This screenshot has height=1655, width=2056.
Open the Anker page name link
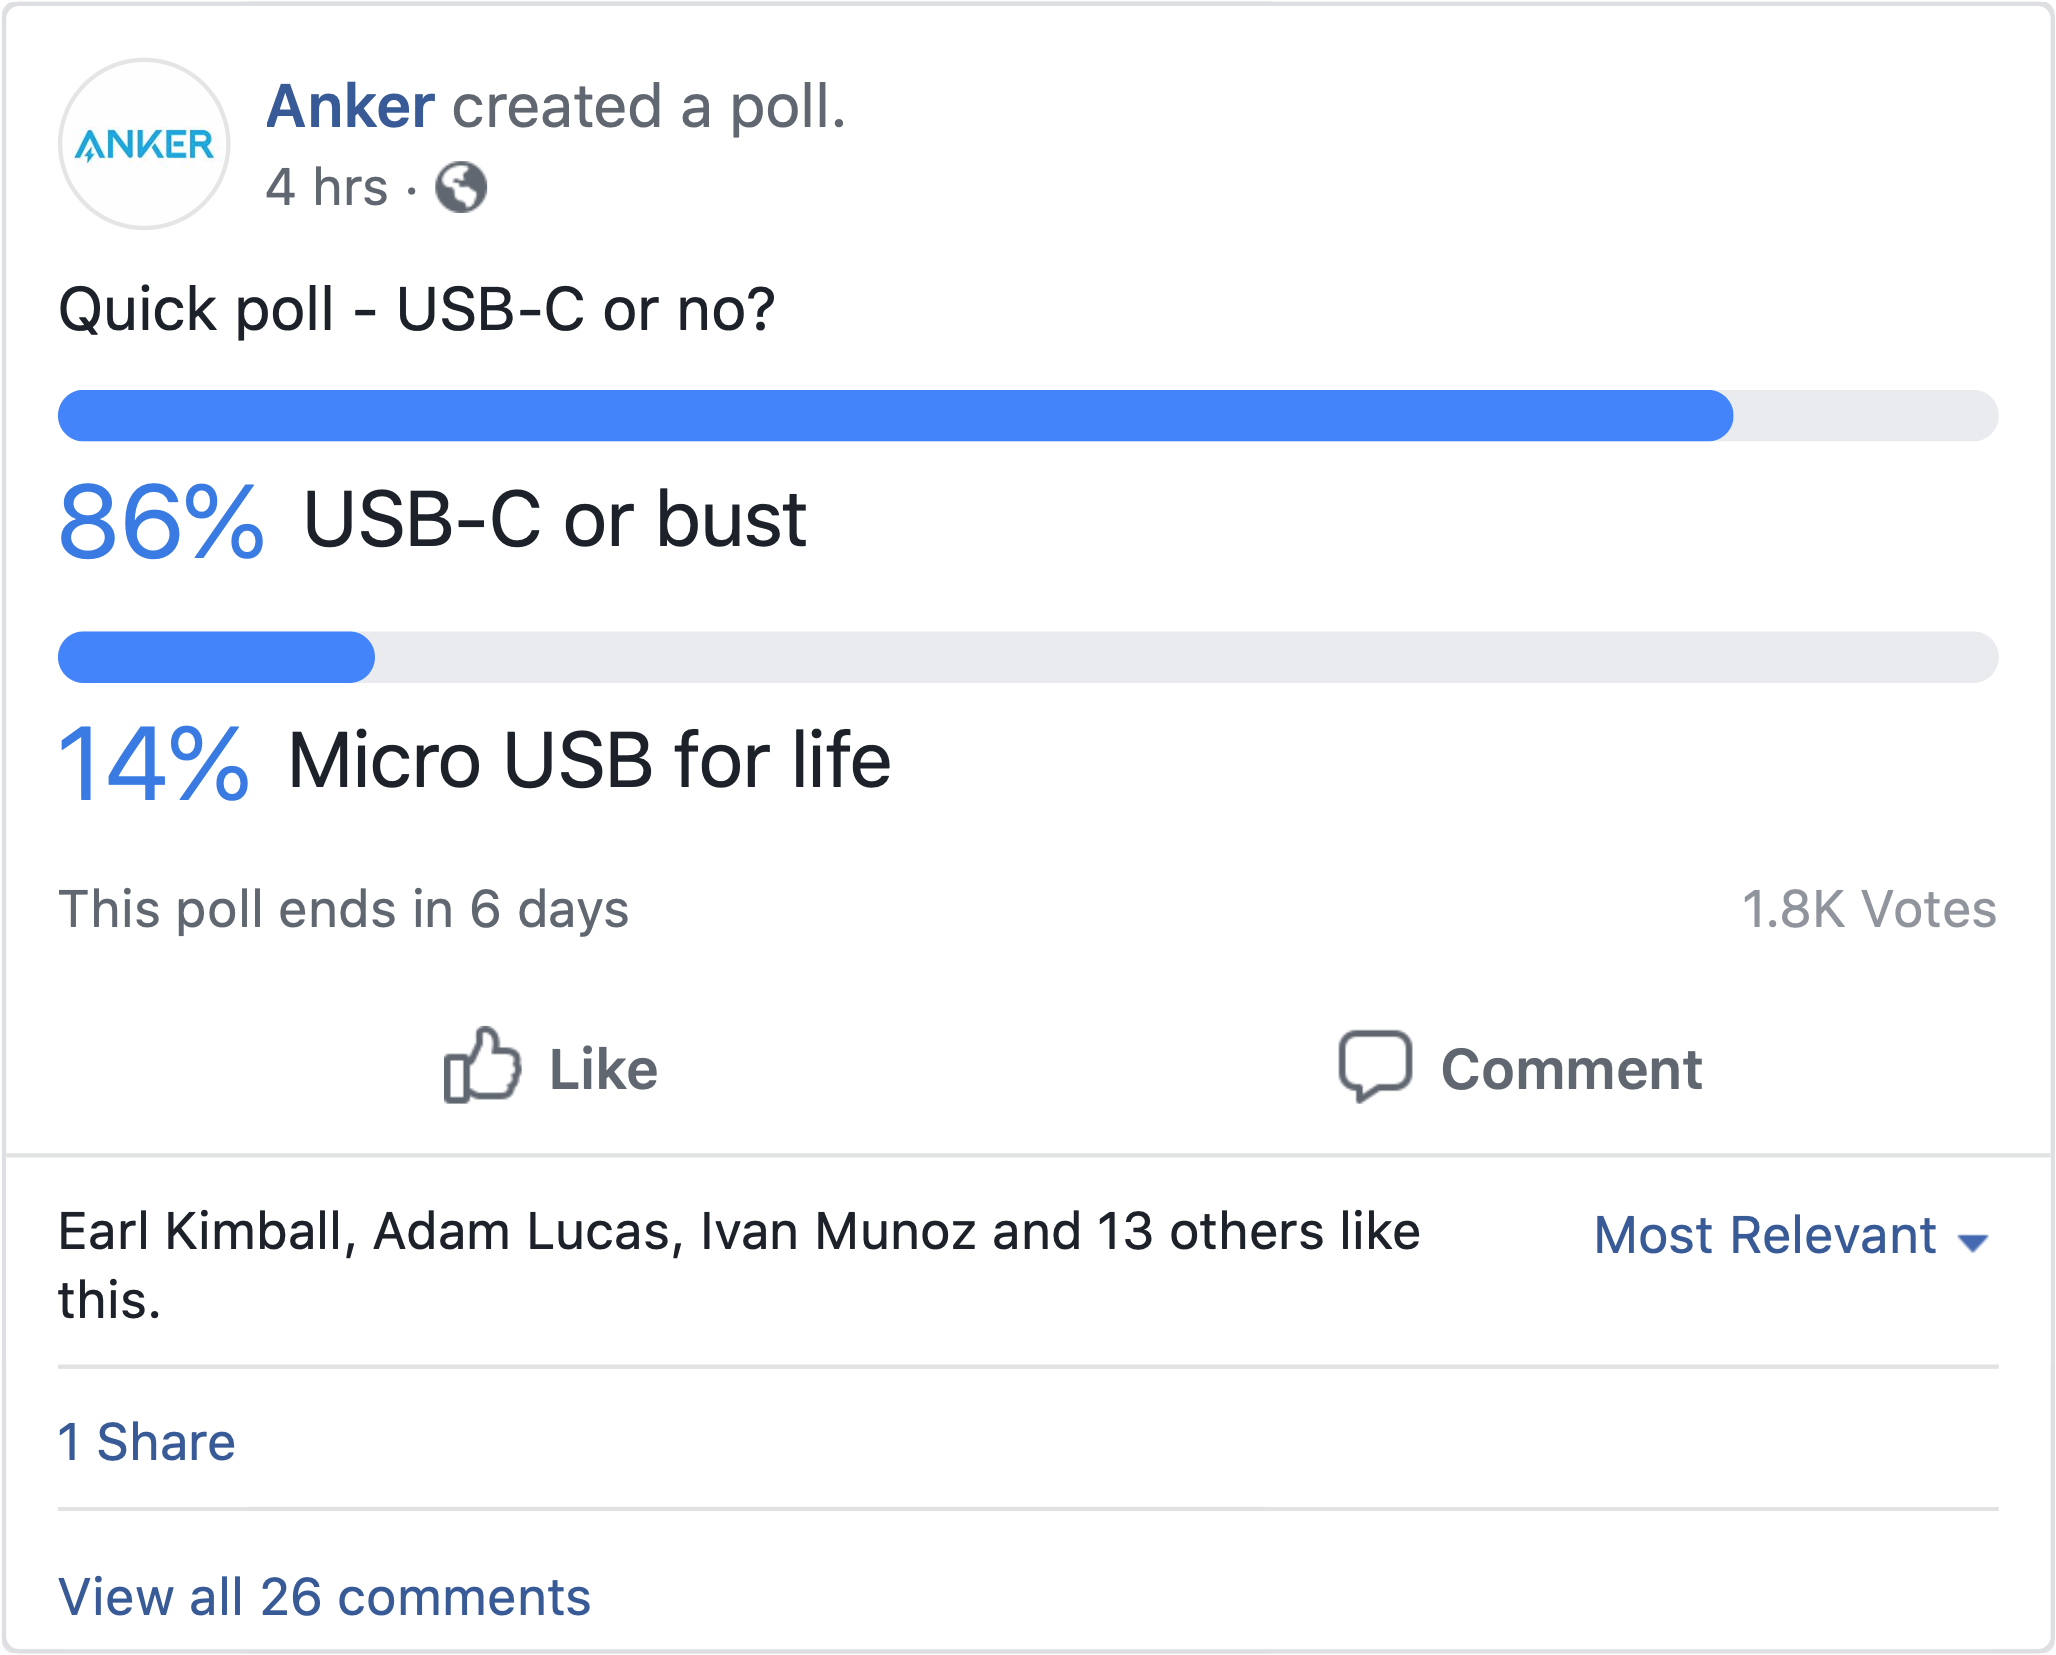pyautogui.click(x=351, y=106)
